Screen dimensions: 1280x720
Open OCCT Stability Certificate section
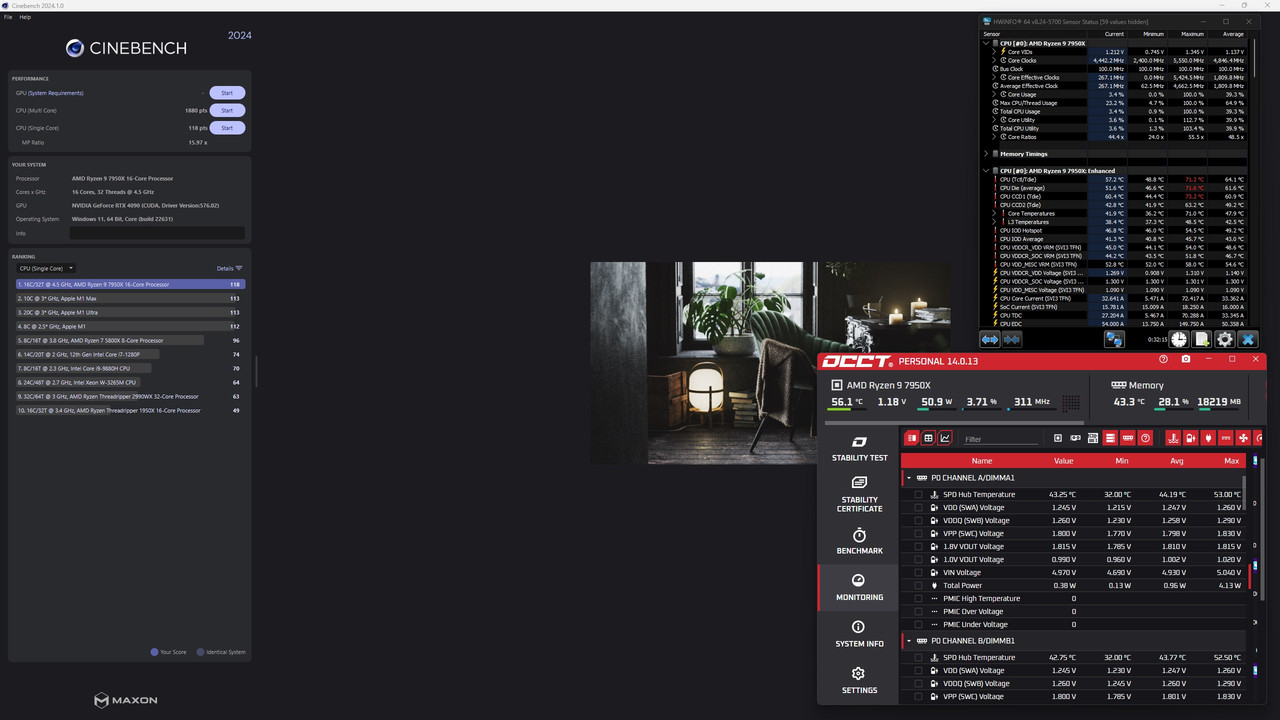tap(859, 495)
